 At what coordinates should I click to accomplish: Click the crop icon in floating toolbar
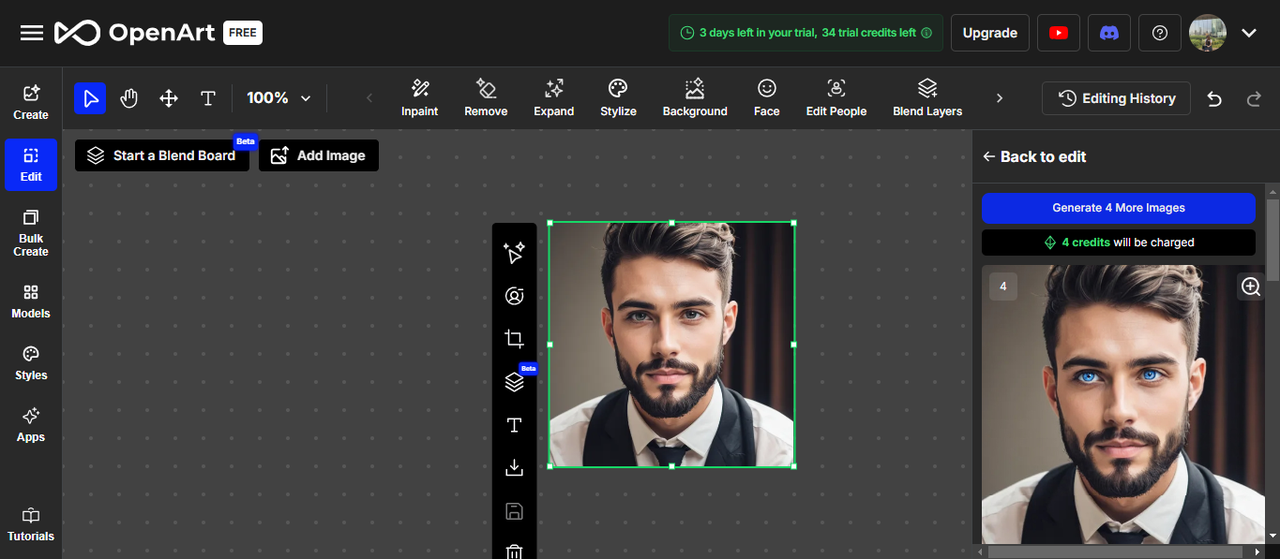pyautogui.click(x=514, y=339)
